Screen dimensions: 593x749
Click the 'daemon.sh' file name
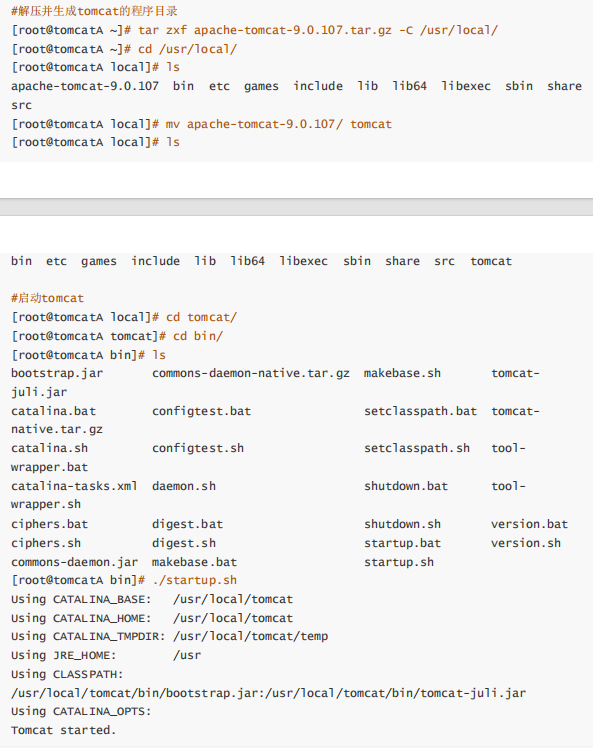pos(184,486)
